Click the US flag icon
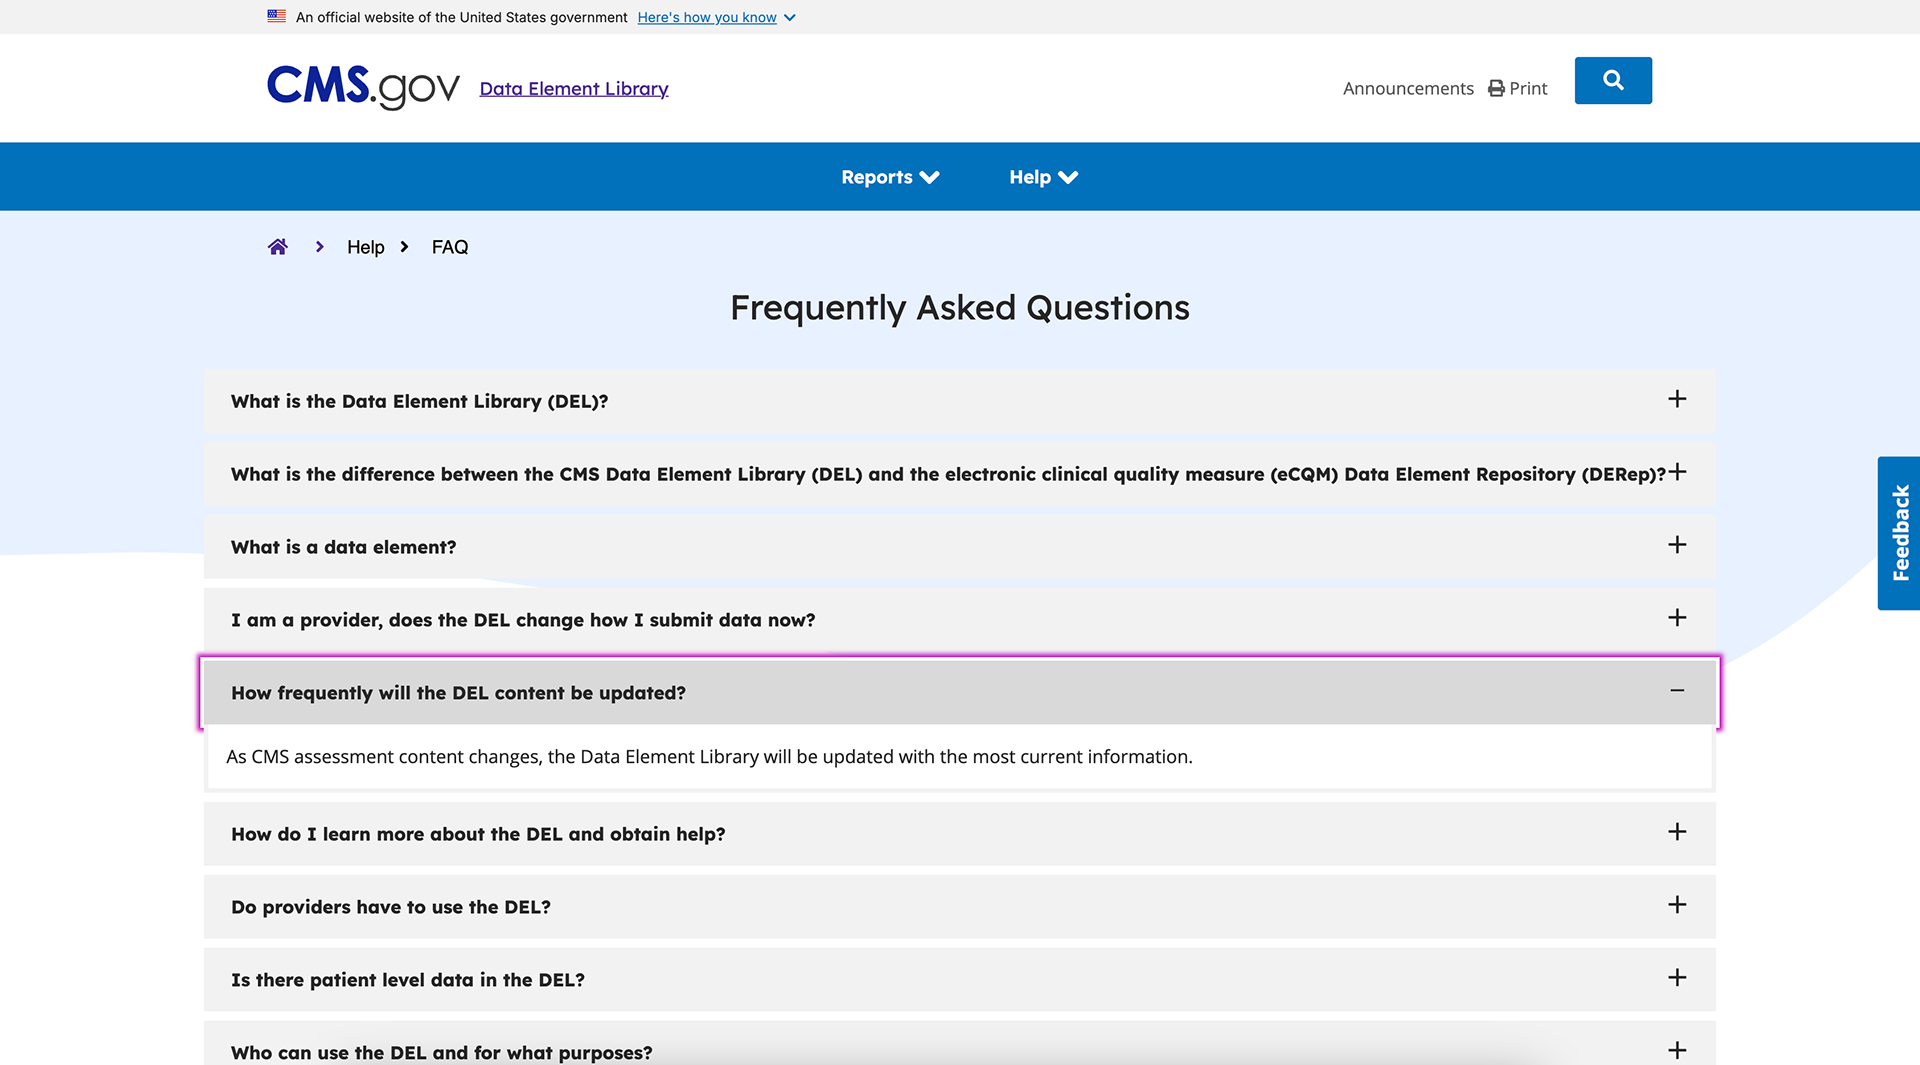The width and height of the screenshot is (1920, 1065). pyautogui.click(x=277, y=16)
